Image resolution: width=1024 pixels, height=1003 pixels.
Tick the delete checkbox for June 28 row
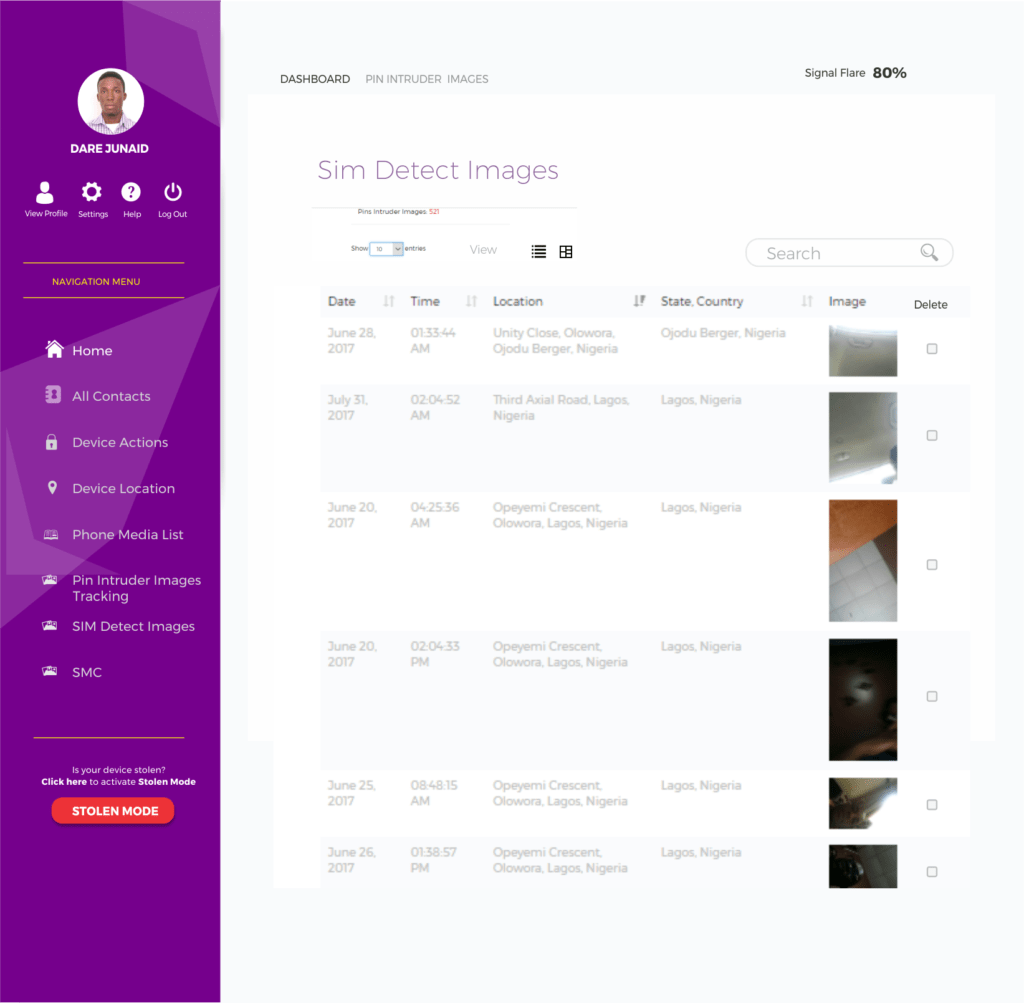coord(932,349)
